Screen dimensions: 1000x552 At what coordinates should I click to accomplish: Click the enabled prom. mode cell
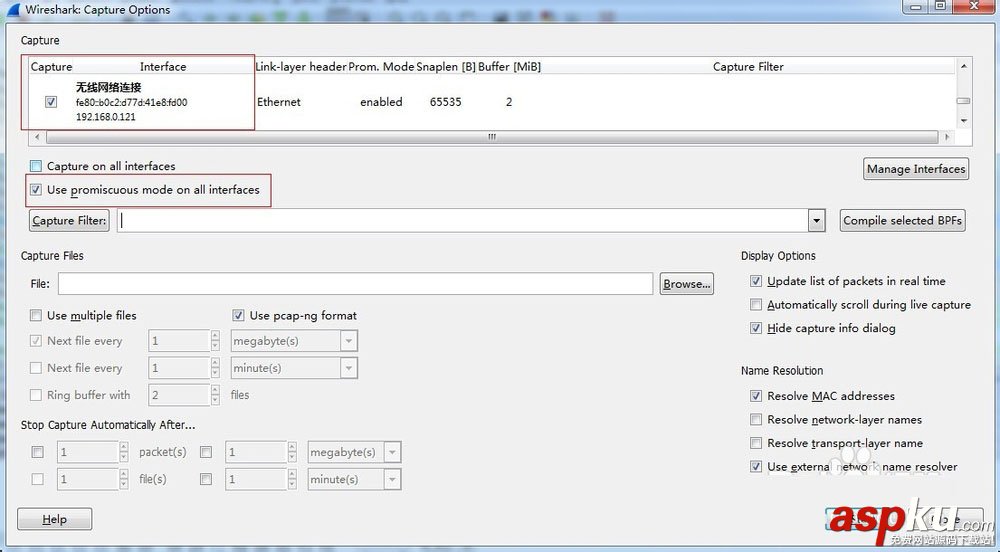(x=381, y=102)
